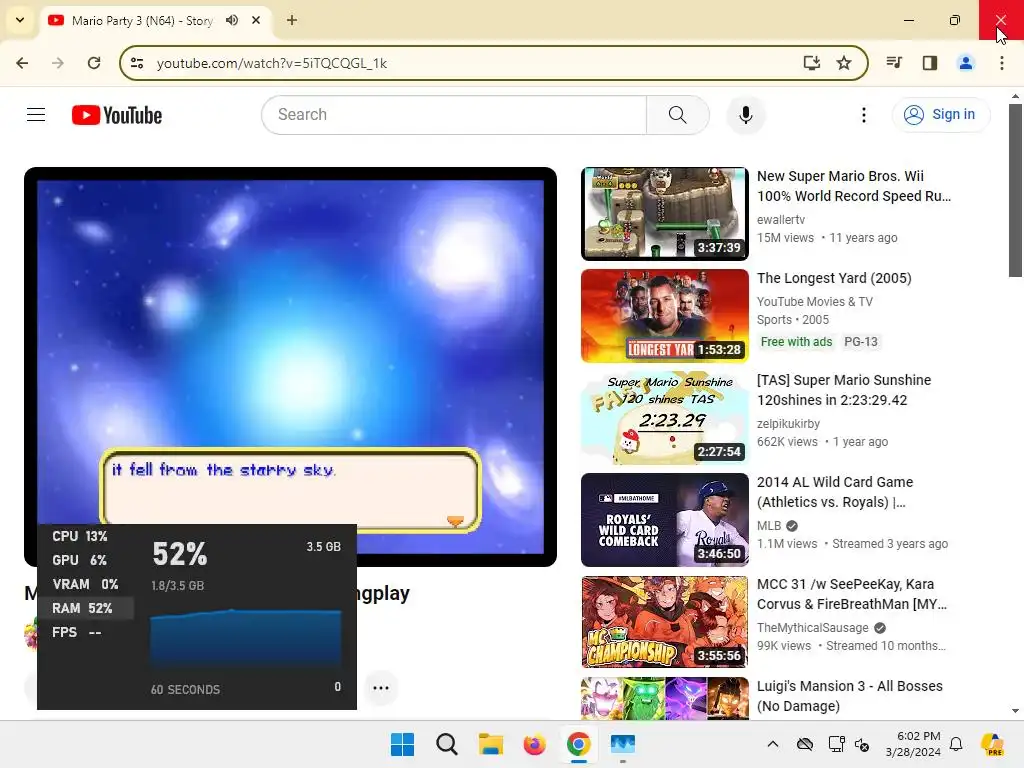Select RAM 52% in performance overlay
The image size is (1024, 768).
coord(86,608)
